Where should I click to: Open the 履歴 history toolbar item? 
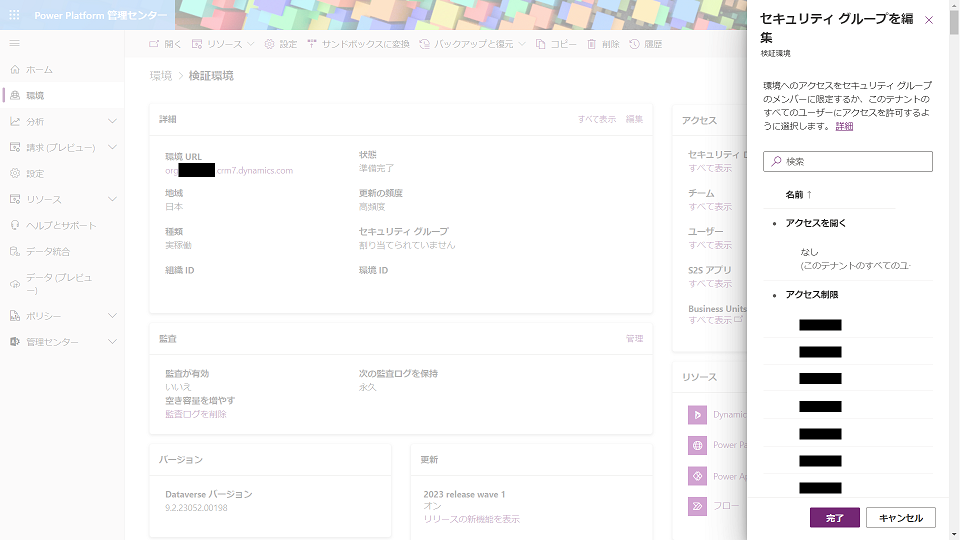click(x=645, y=44)
